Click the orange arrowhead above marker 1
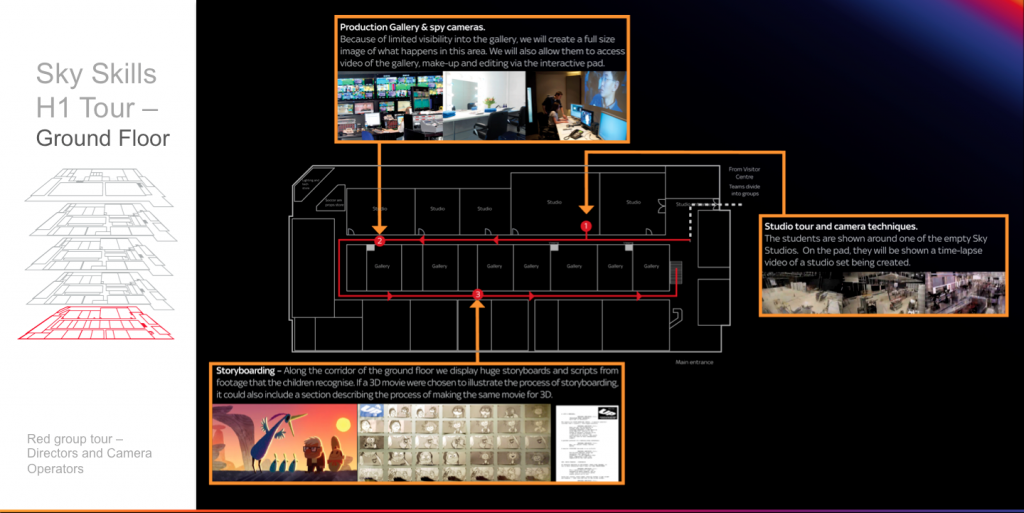 pos(587,211)
